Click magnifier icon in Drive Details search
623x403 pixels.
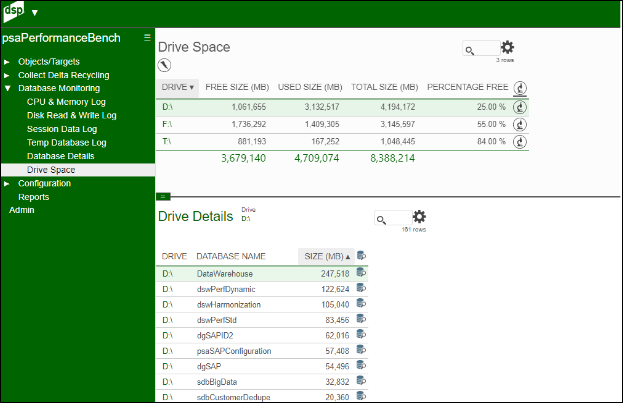click(x=381, y=220)
